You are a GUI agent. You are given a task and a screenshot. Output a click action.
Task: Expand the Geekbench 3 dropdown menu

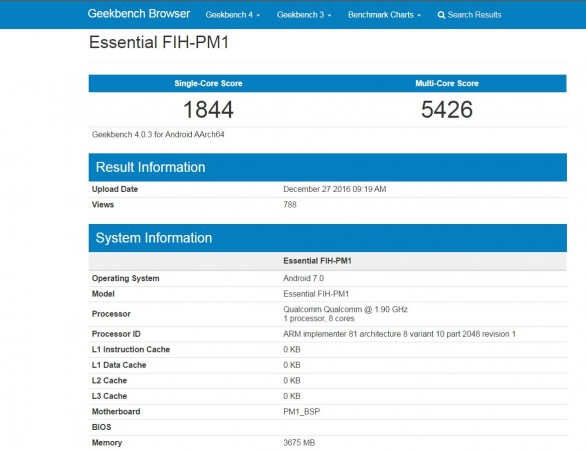(x=304, y=15)
